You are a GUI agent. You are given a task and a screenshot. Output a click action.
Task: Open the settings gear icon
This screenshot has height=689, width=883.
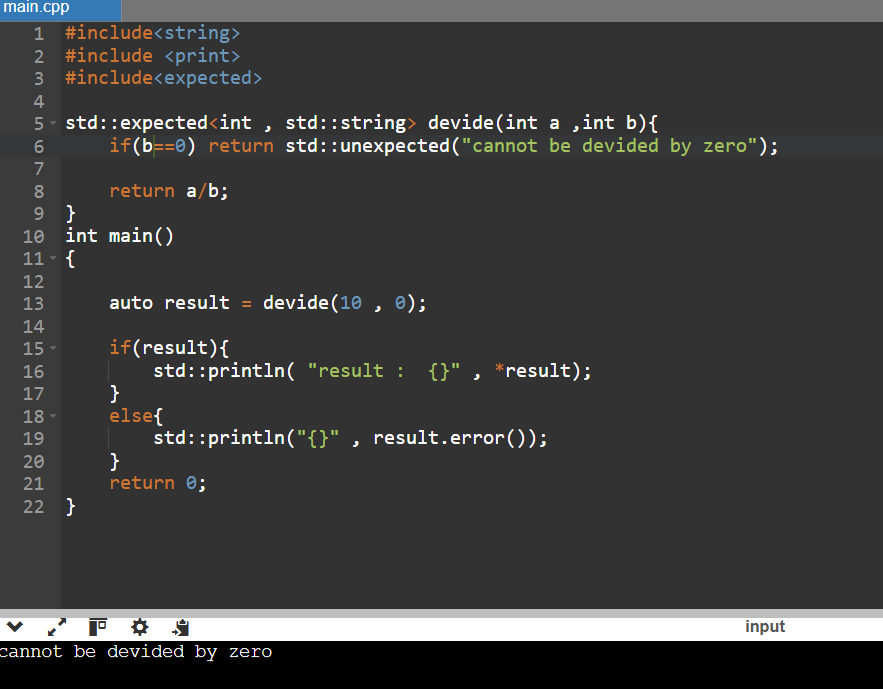139,627
